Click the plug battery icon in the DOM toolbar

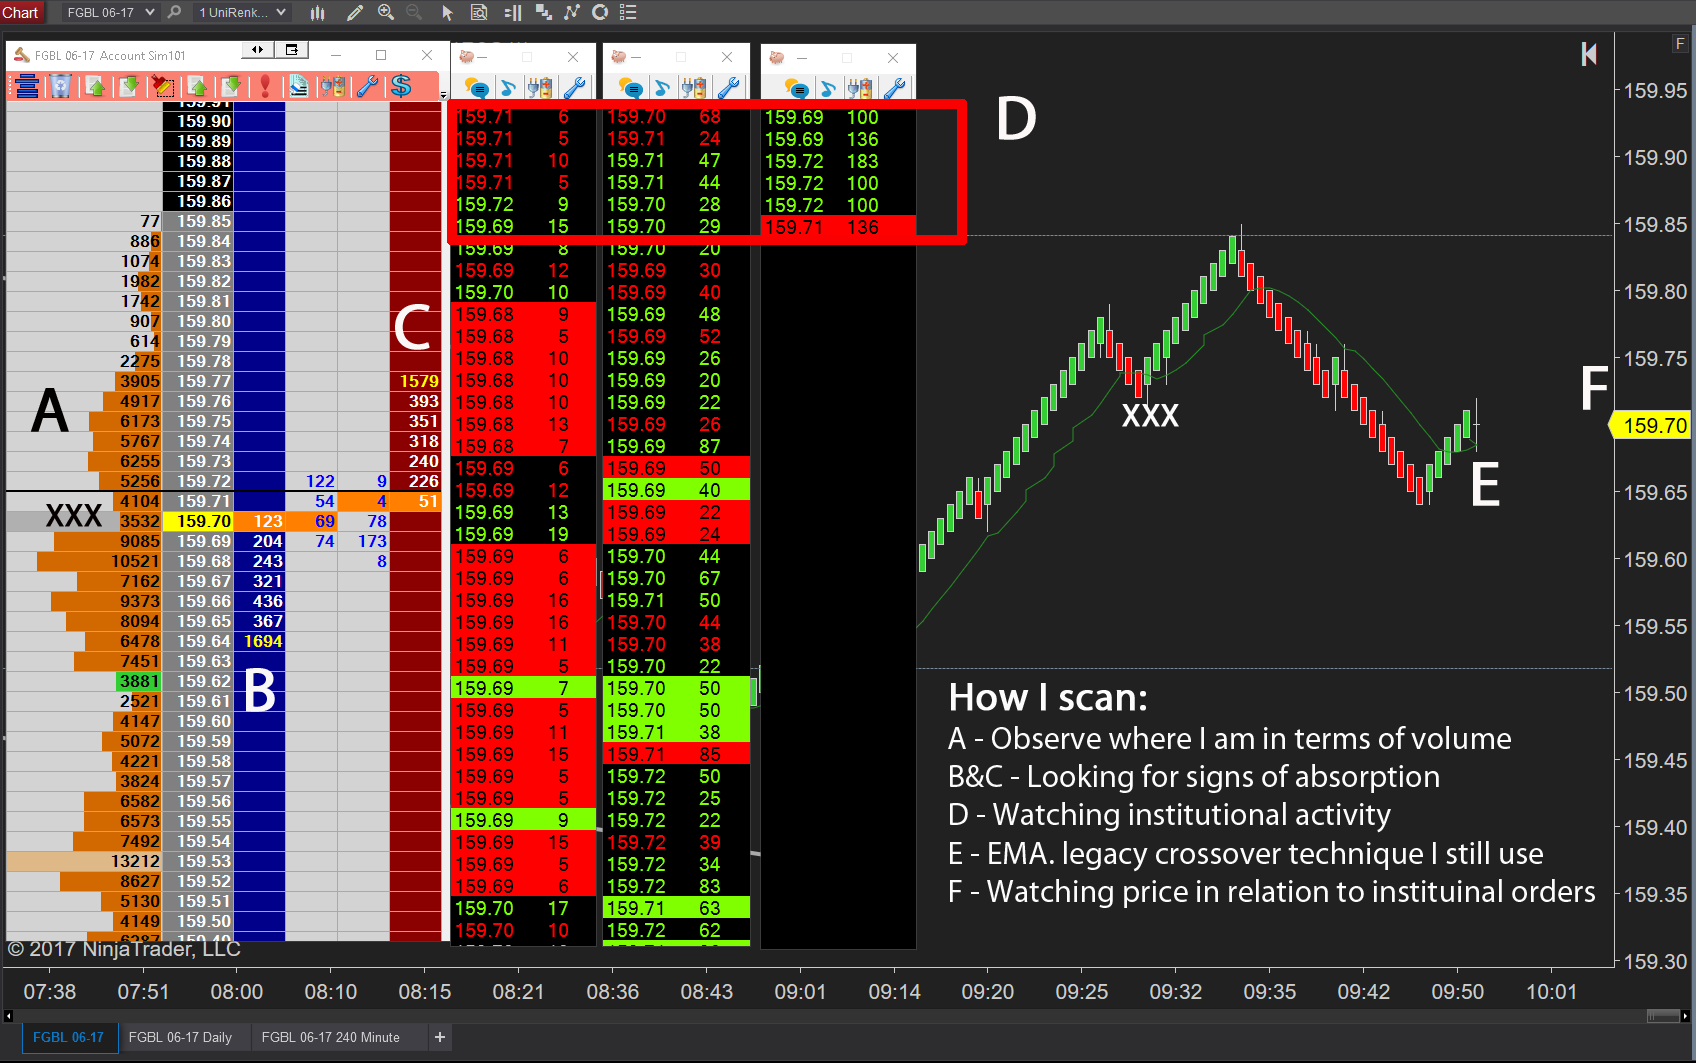pos(333,86)
